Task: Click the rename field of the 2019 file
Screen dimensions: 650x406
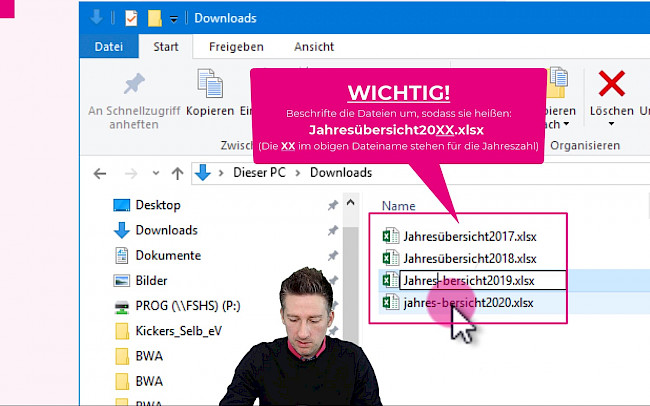Action: [482, 280]
